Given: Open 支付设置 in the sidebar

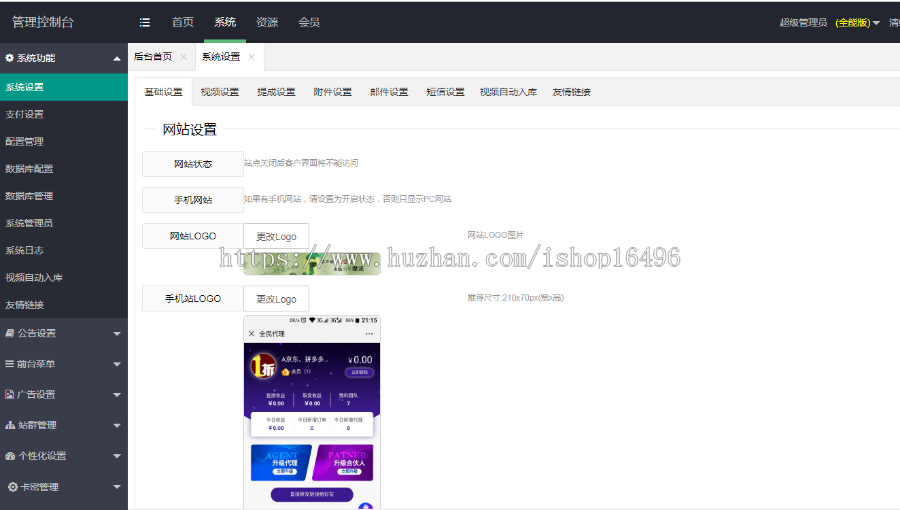Looking at the screenshot, I should pyautogui.click(x=64, y=114).
